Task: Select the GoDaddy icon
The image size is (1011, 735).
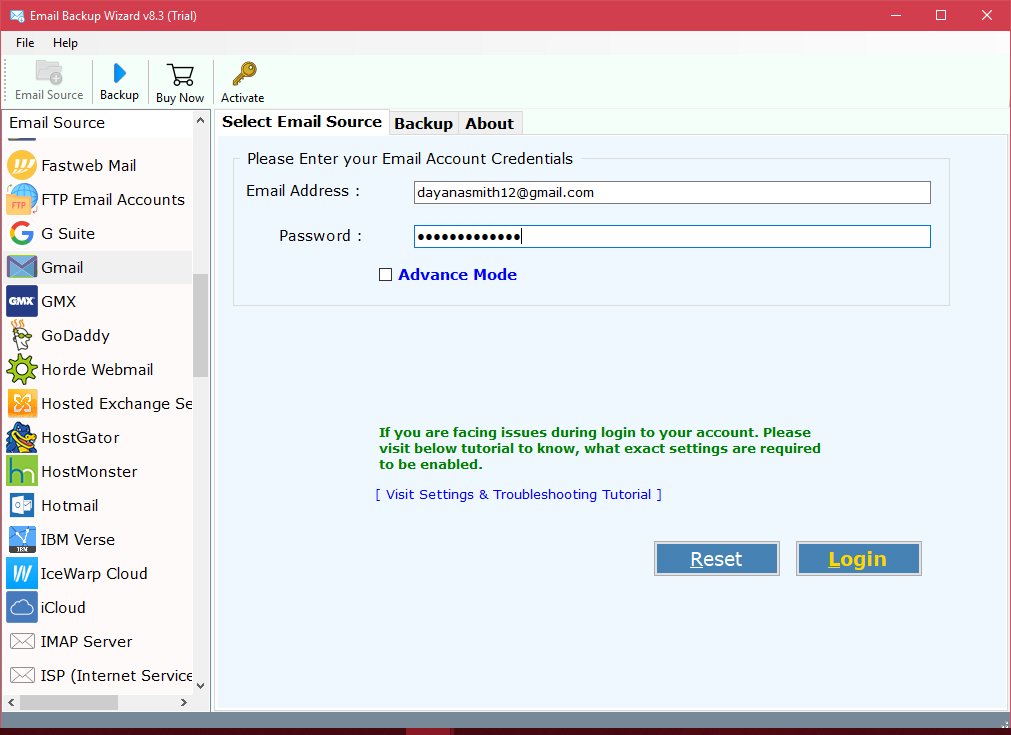Action: tap(21, 335)
